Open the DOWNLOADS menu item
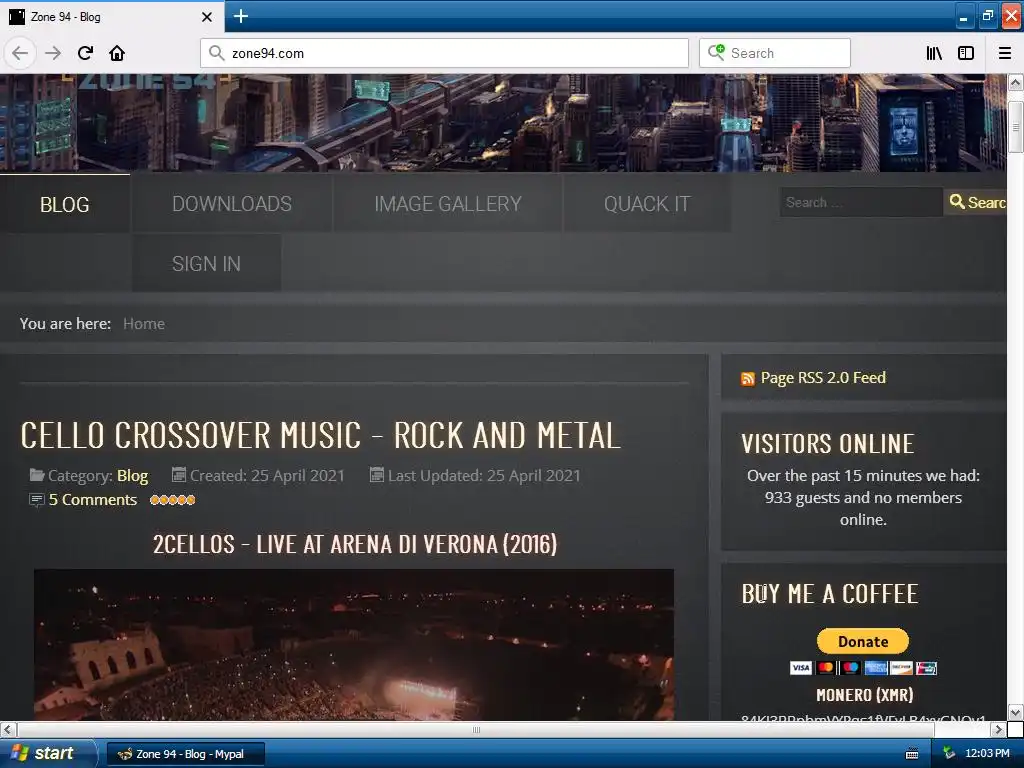 (x=232, y=204)
